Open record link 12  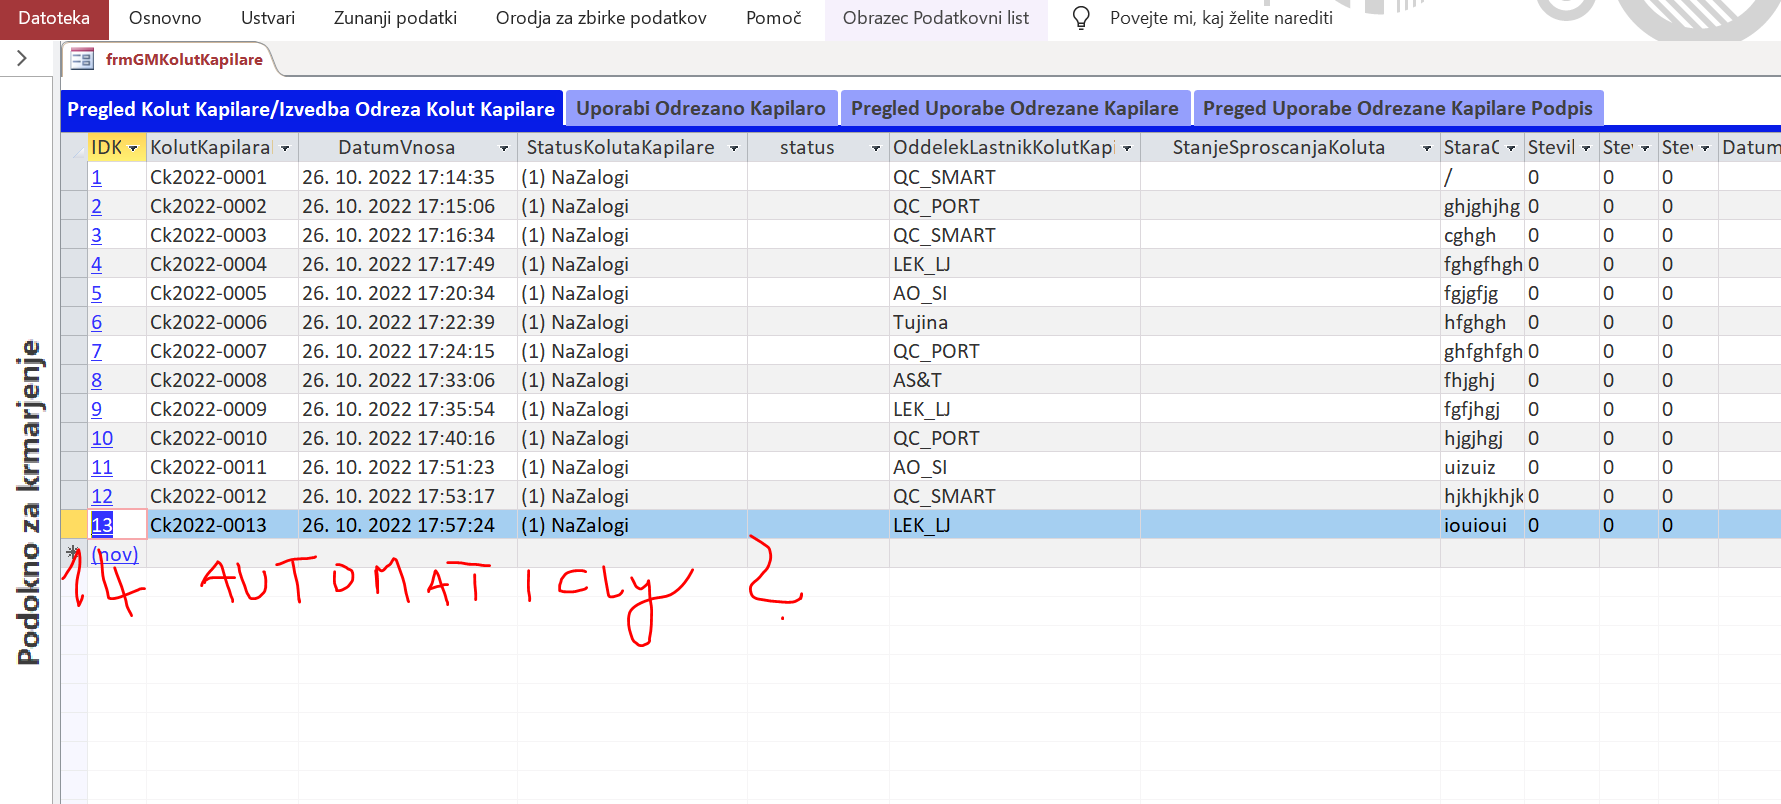coord(102,496)
